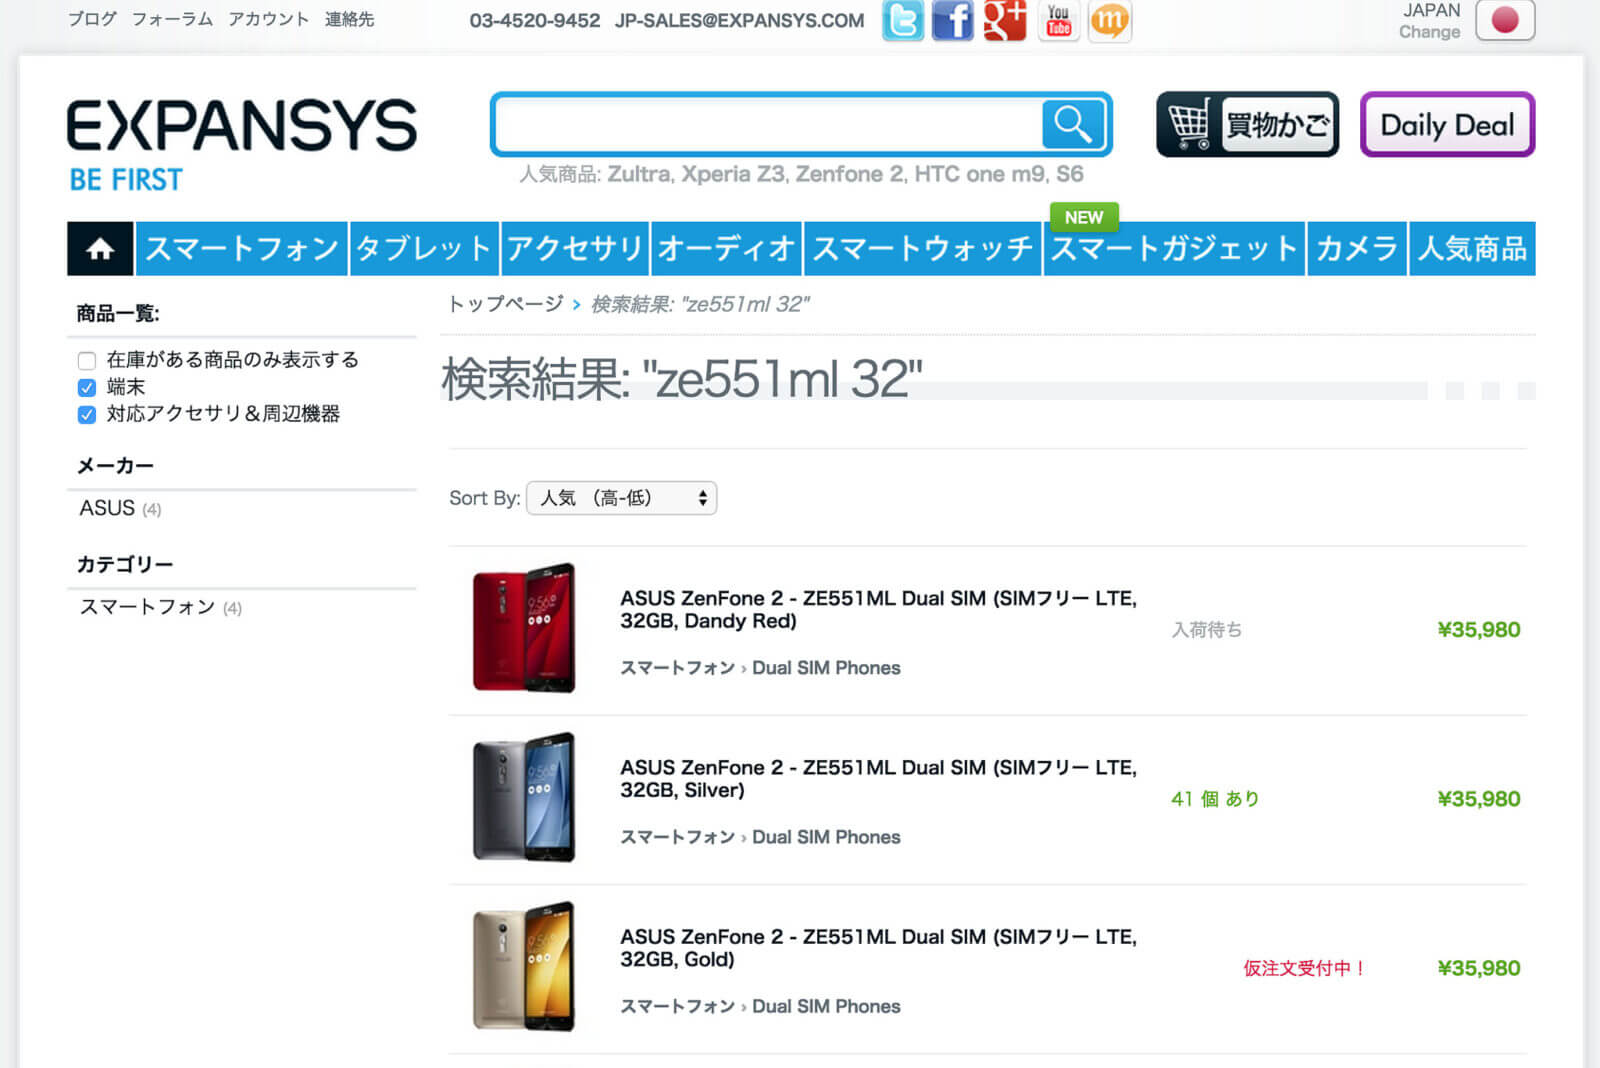Open the ZenFone 2 Gold product title
1600x1068 pixels.
878,947
